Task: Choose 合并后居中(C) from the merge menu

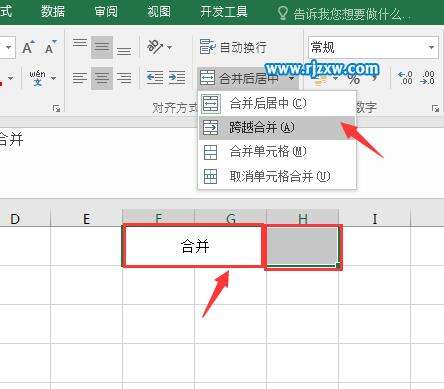Action: click(277, 104)
